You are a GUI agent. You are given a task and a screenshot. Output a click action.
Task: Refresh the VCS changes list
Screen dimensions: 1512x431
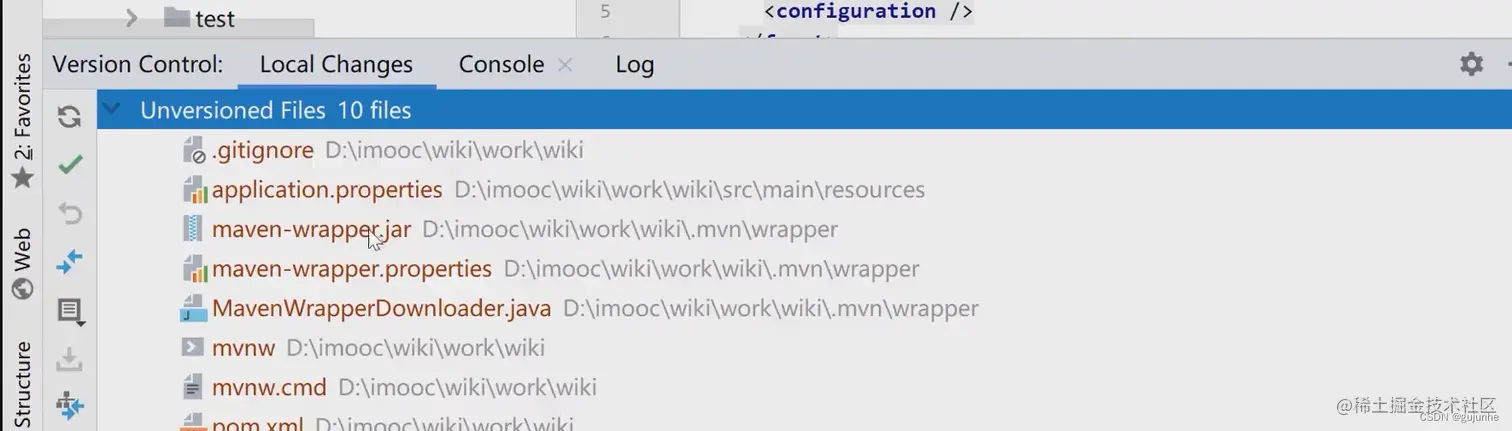tap(69, 117)
